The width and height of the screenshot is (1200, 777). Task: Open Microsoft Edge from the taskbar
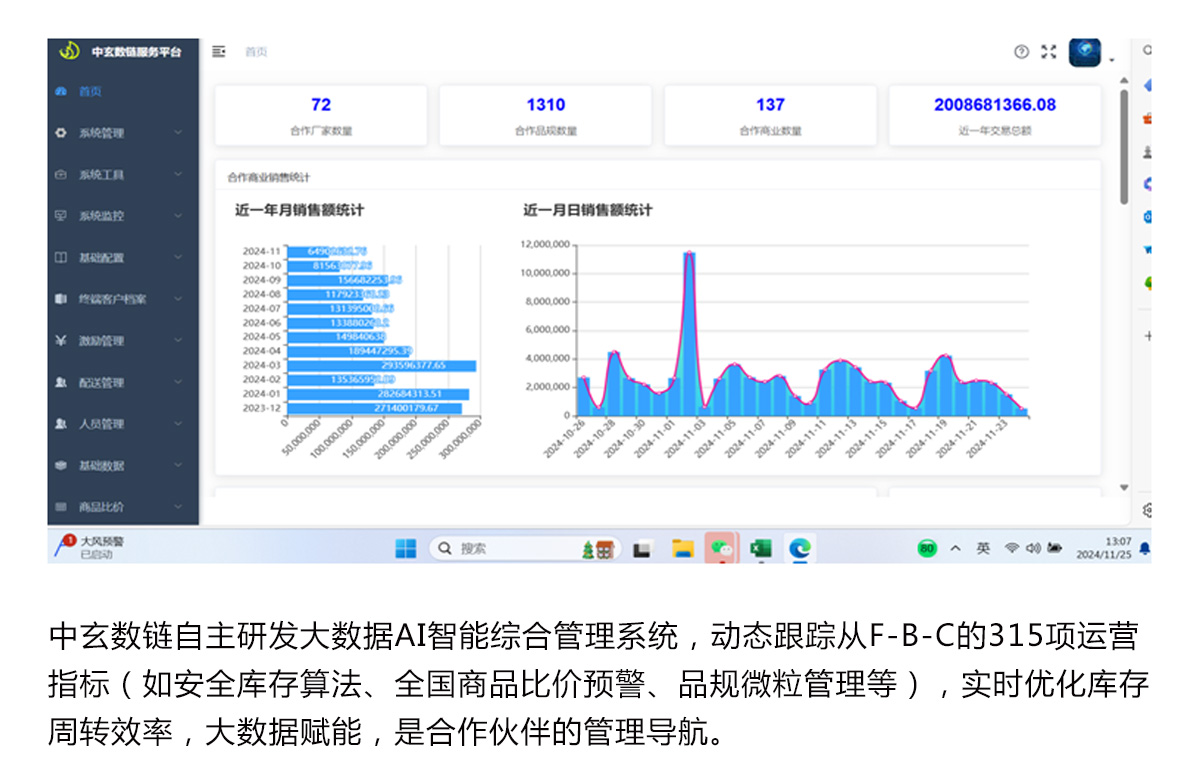click(x=799, y=548)
